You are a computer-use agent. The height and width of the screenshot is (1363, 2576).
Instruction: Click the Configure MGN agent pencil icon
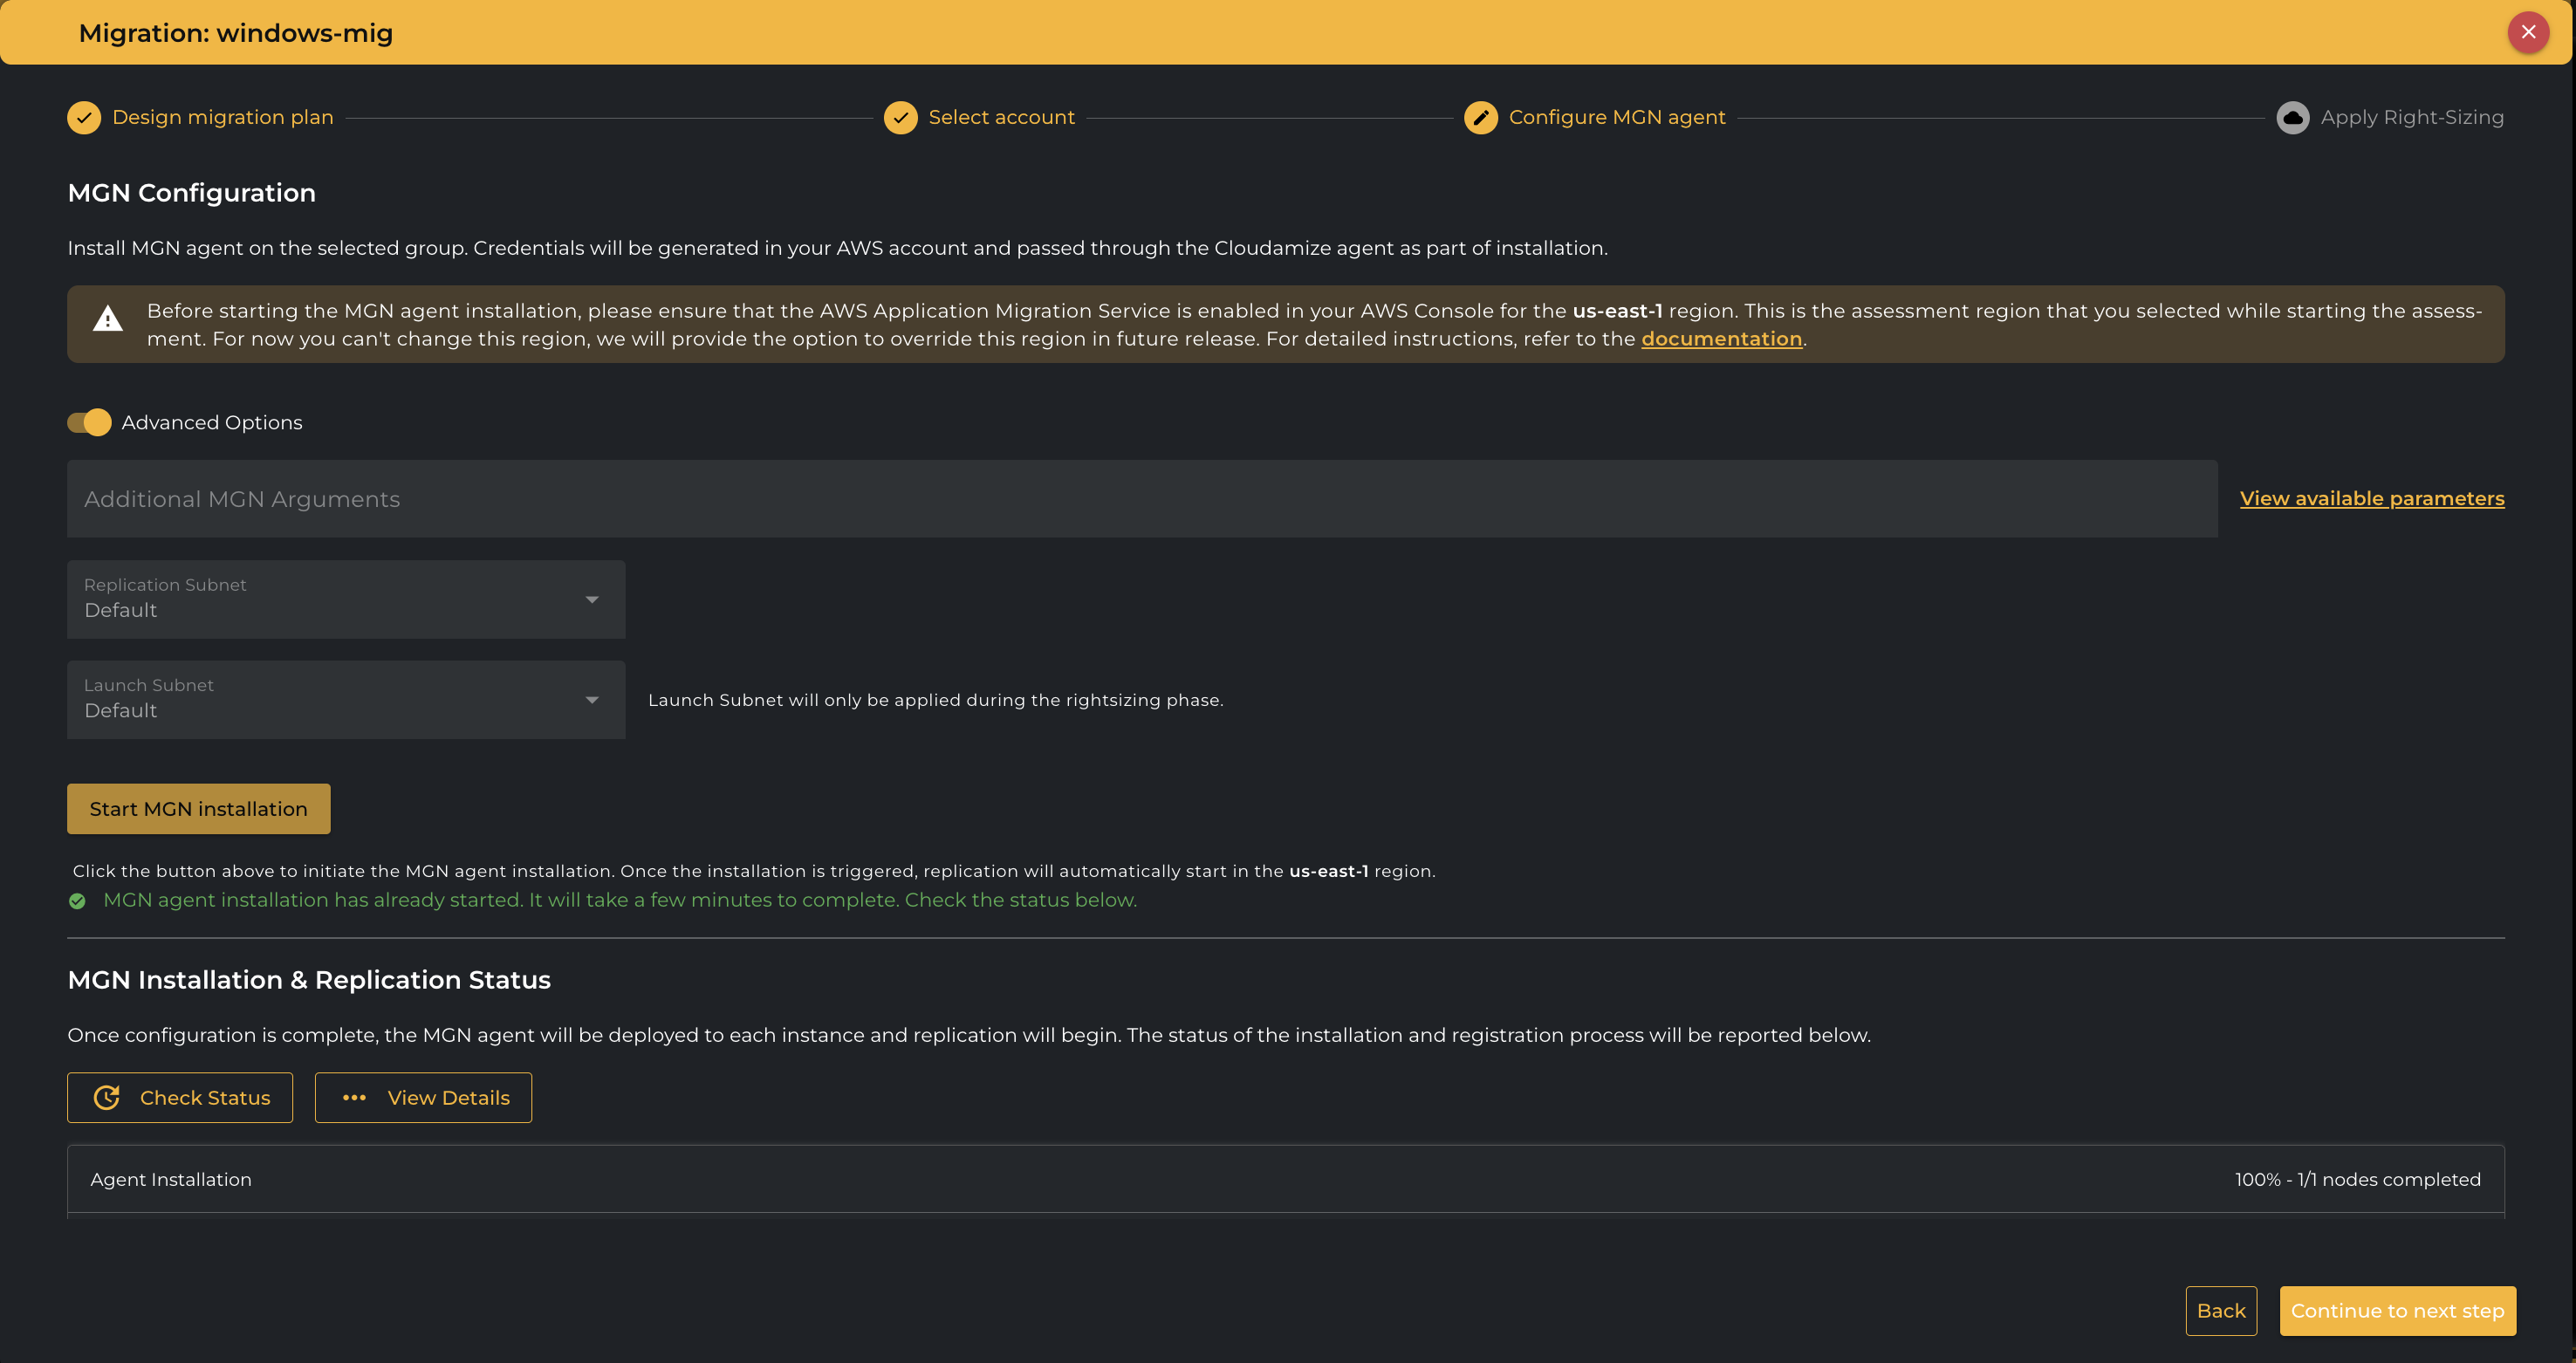pos(1480,118)
